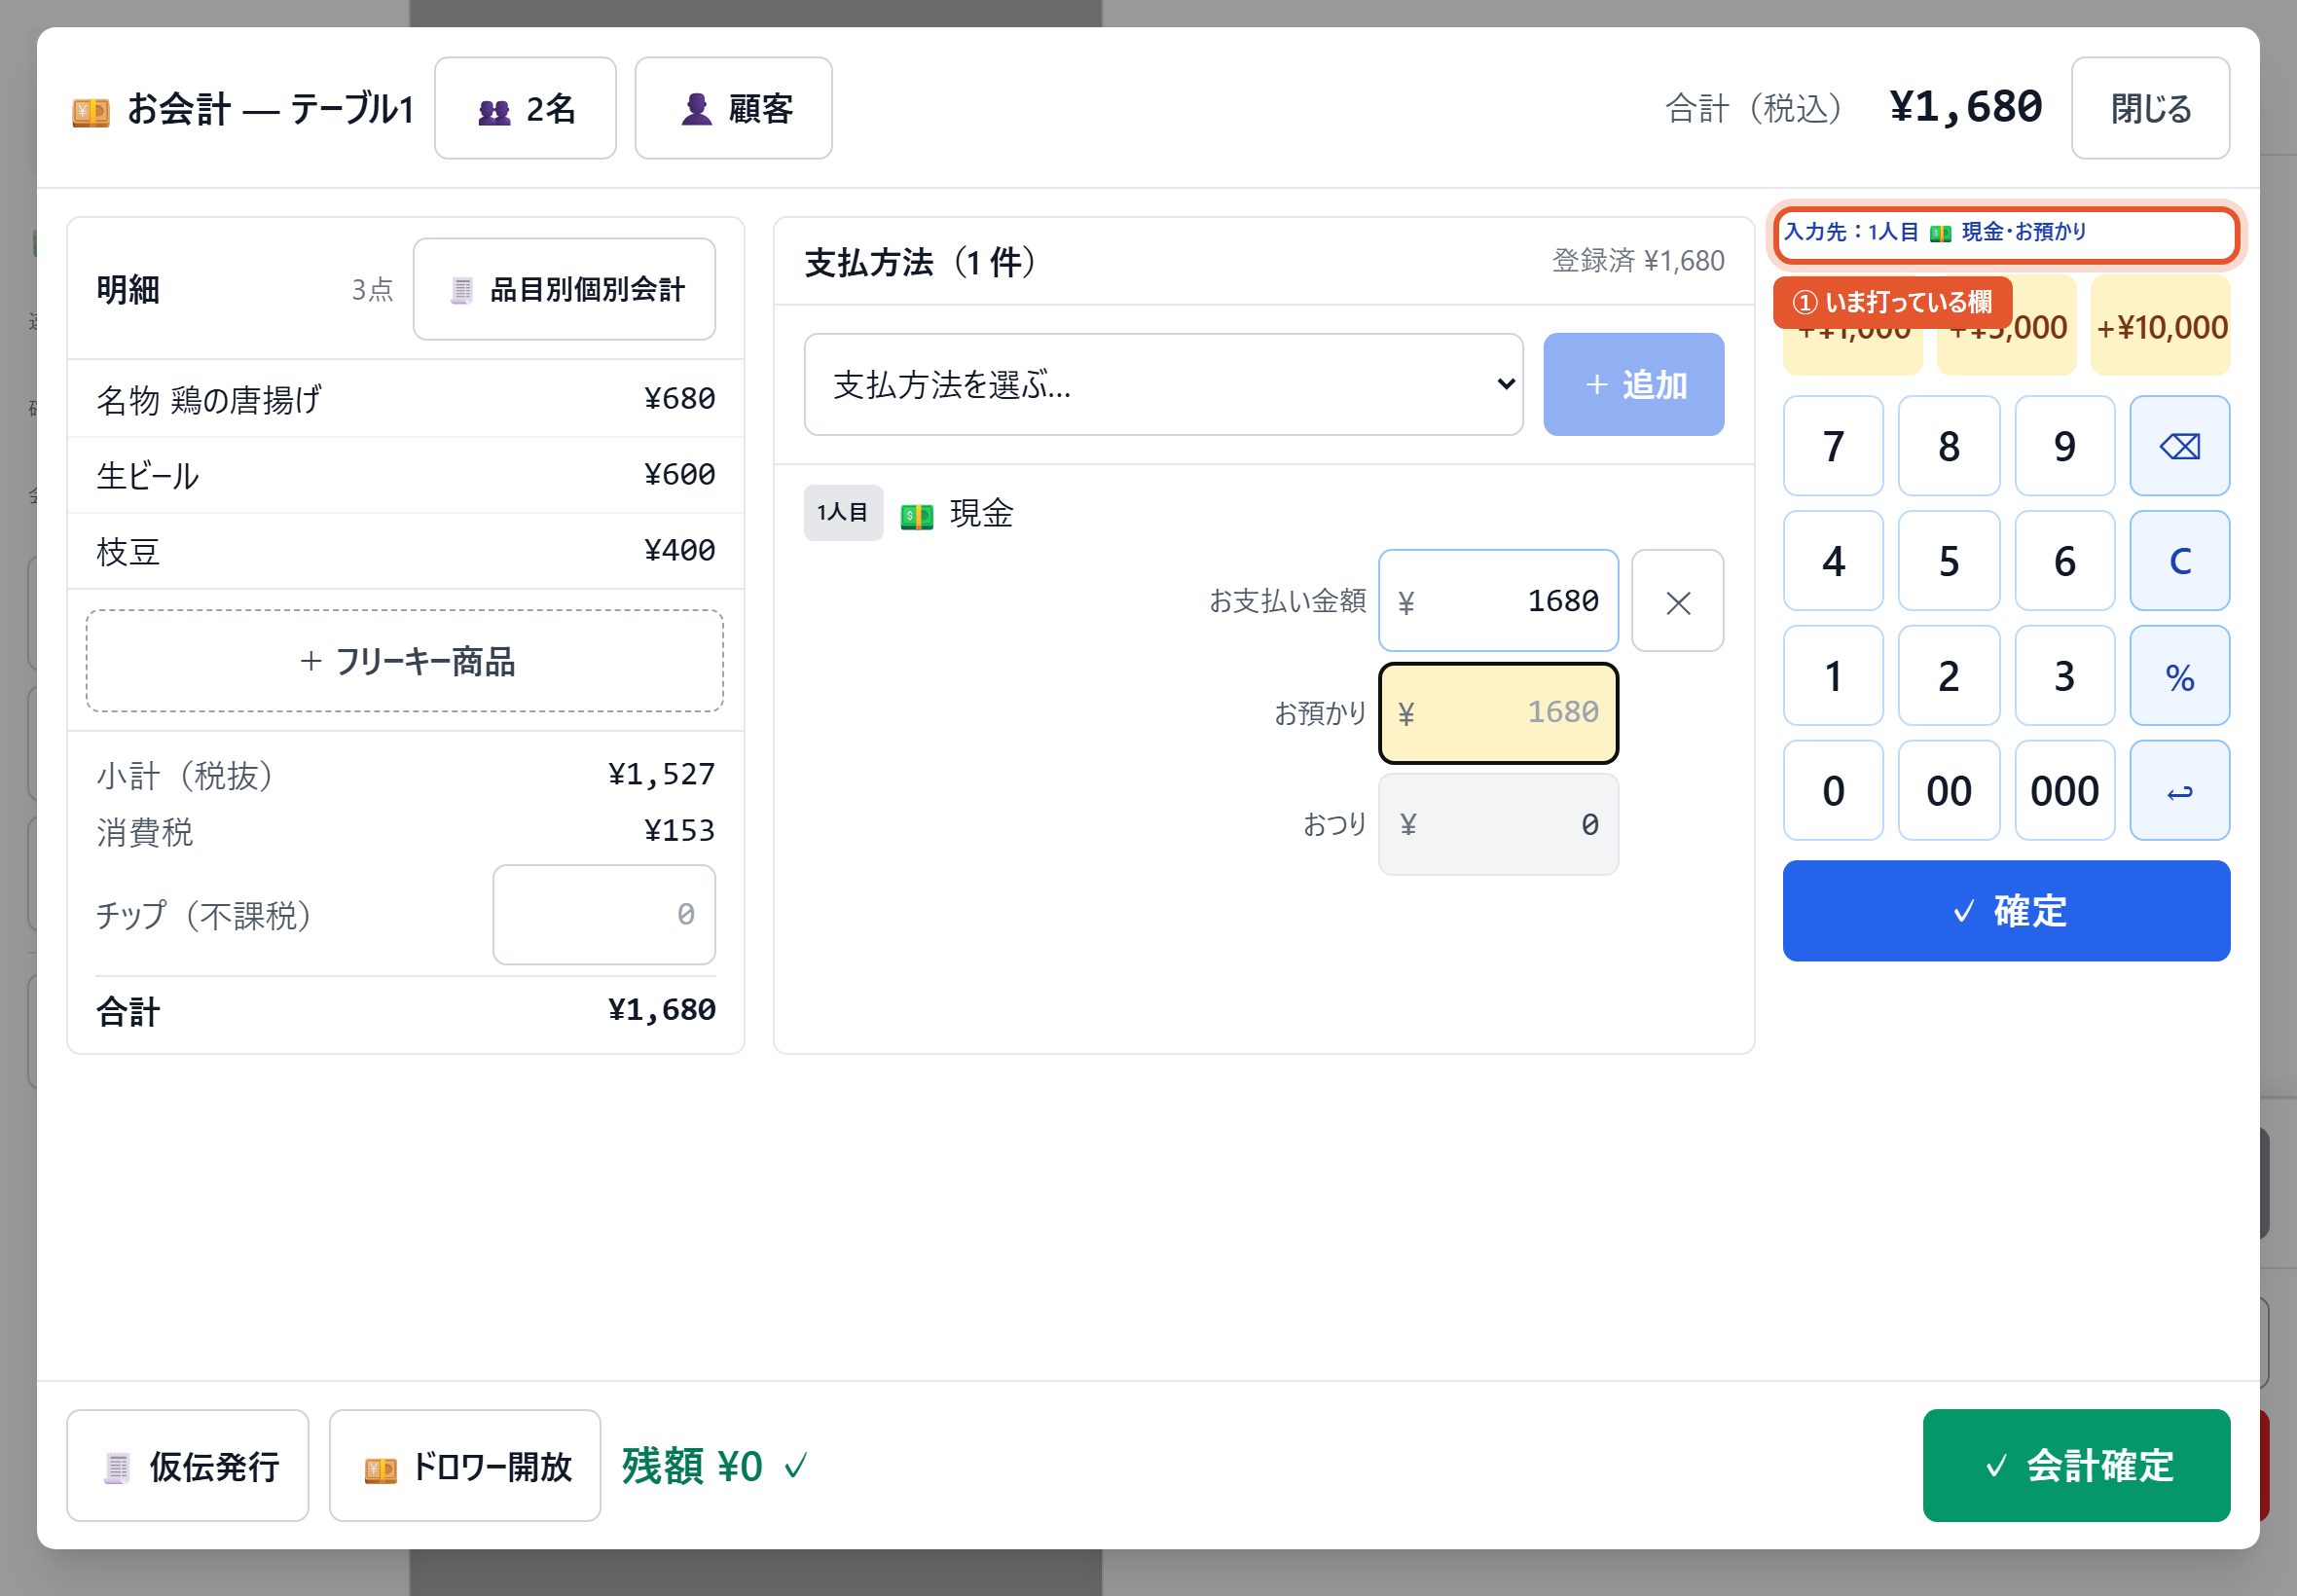This screenshot has height=1596, width=2297.
Task: Click the blue 確定 button
Action: click(x=2006, y=911)
